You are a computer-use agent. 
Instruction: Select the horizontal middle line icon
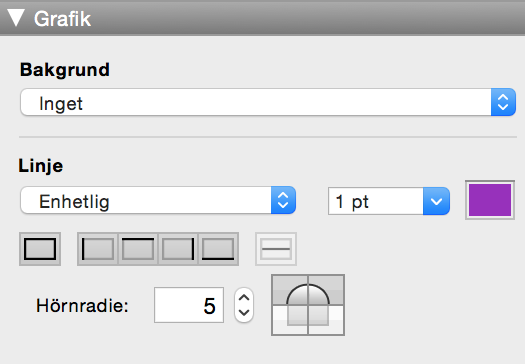pyautogui.click(x=276, y=249)
